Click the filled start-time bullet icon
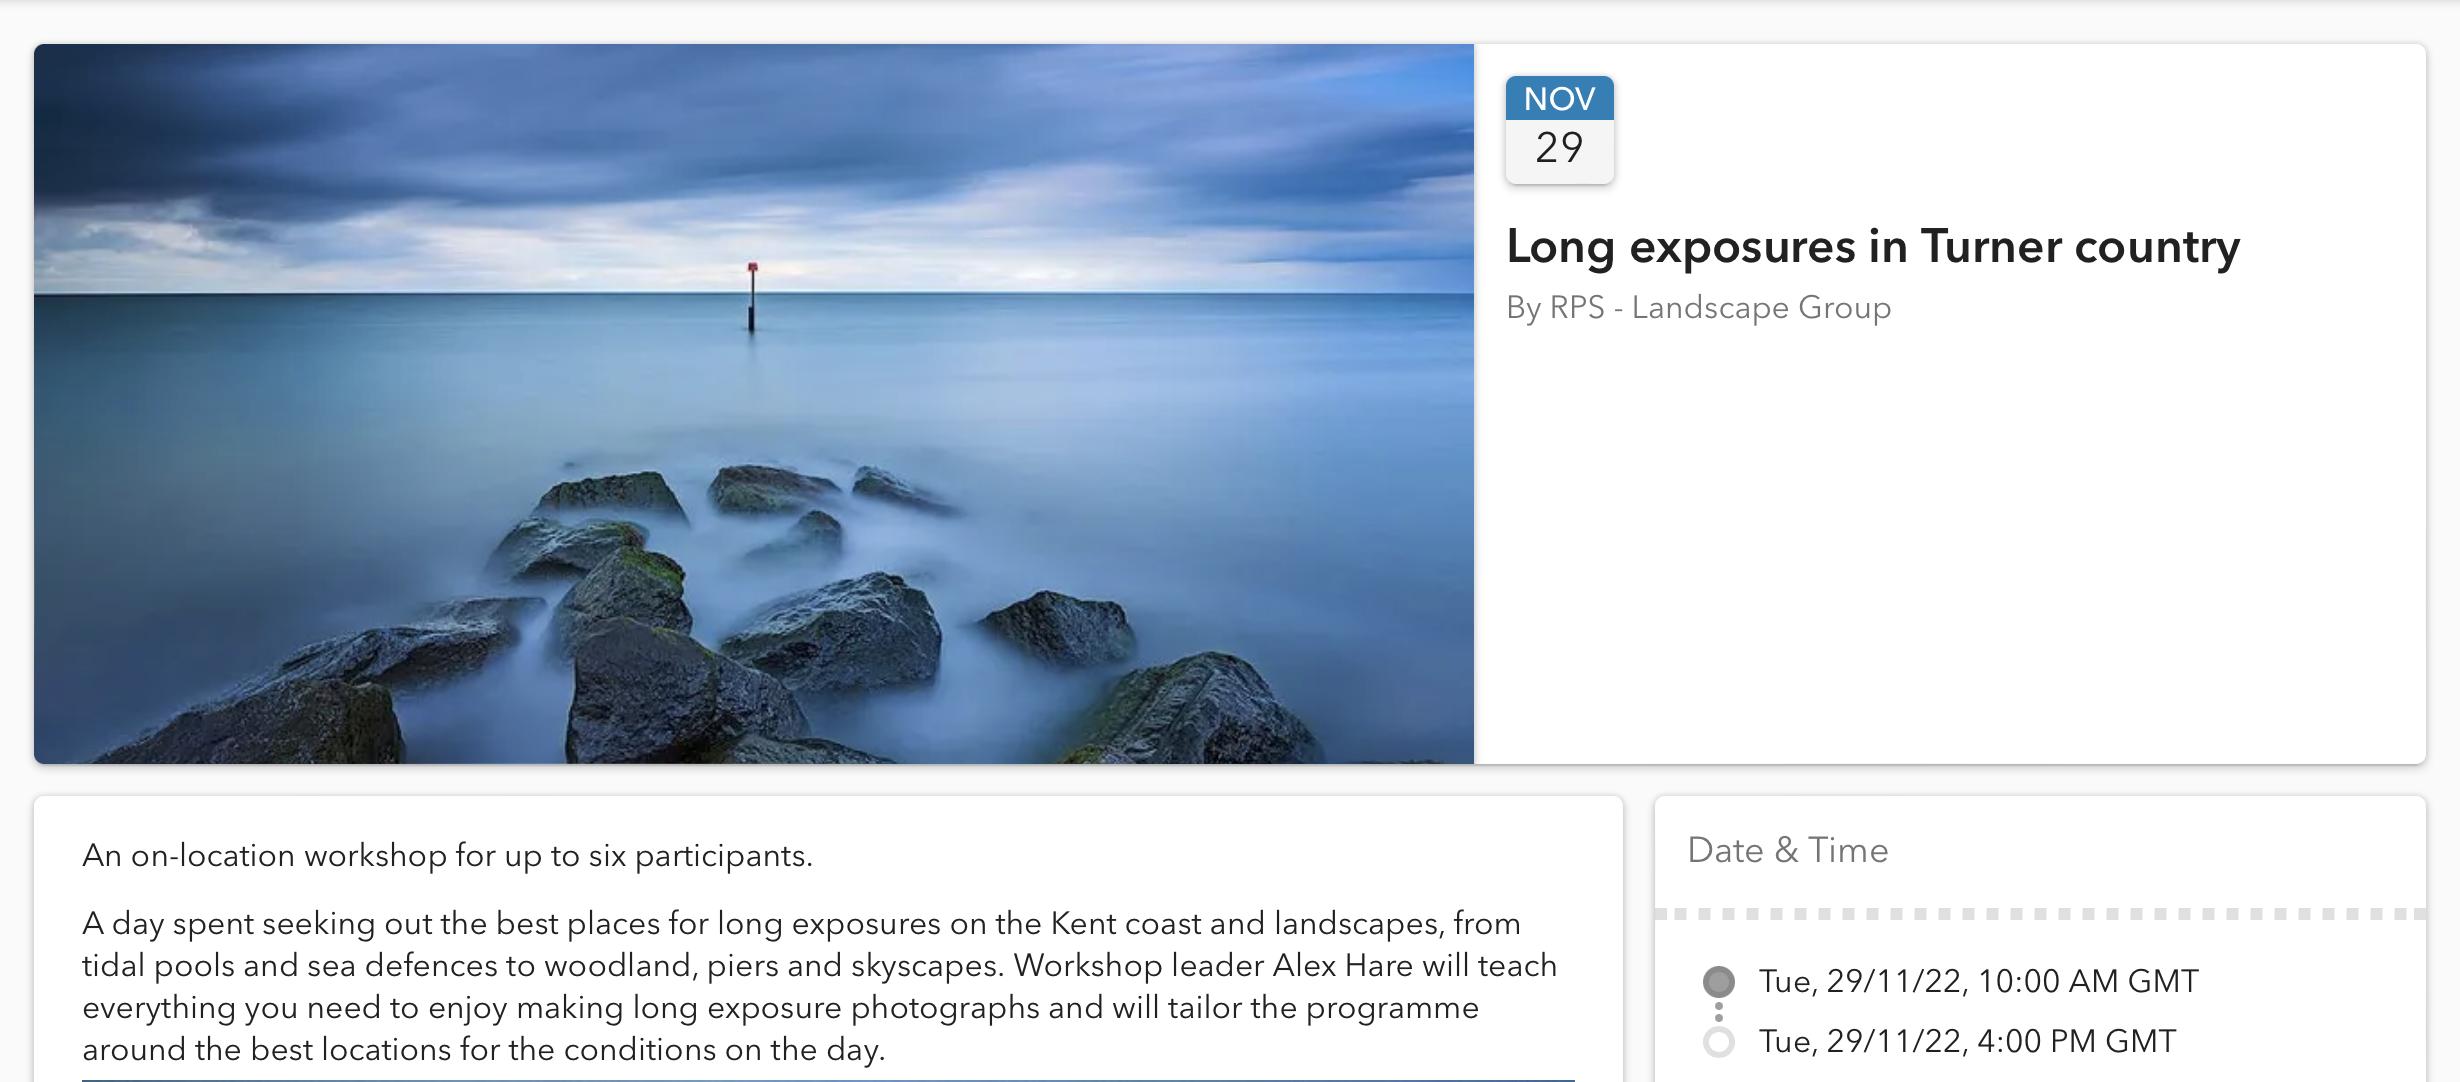Viewport: 2460px width, 1082px height. click(x=1718, y=981)
